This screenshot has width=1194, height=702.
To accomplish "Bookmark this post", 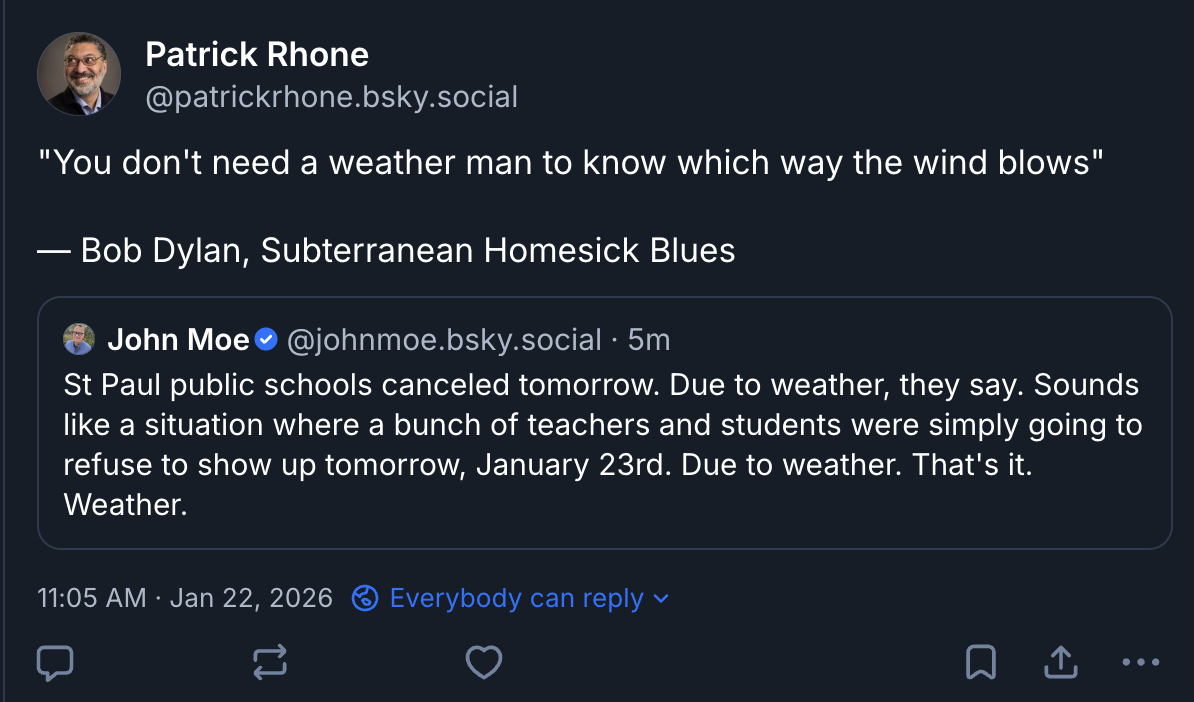I will pyautogui.click(x=980, y=662).
